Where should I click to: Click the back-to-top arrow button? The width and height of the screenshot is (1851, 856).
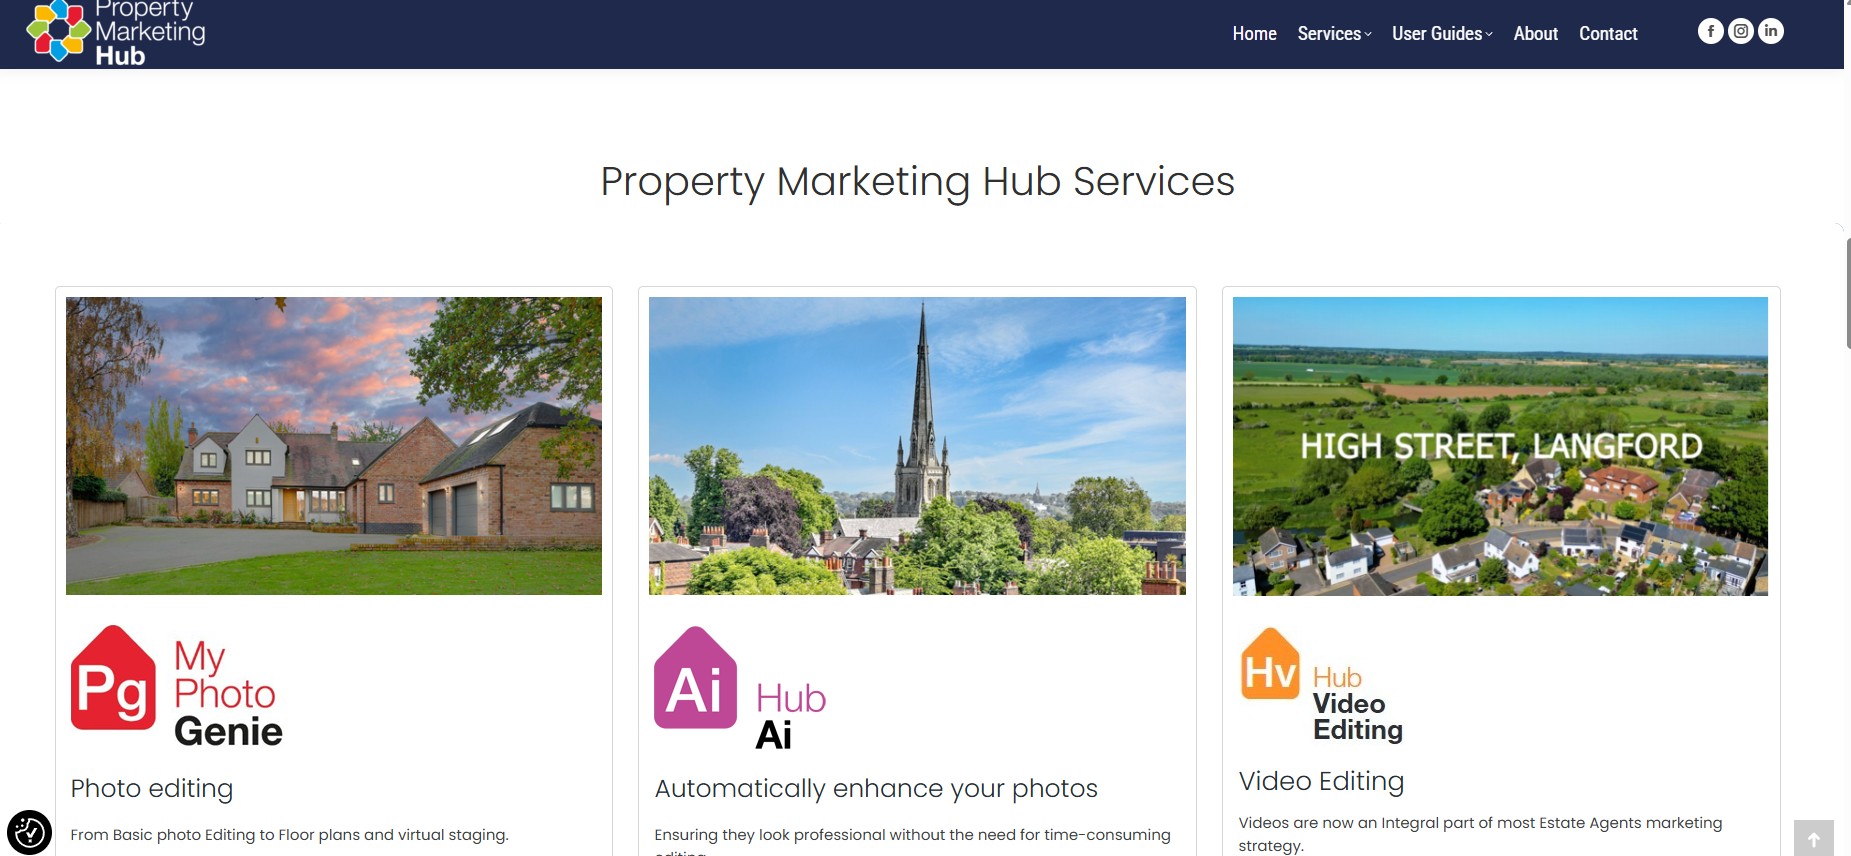coord(1813,838)
